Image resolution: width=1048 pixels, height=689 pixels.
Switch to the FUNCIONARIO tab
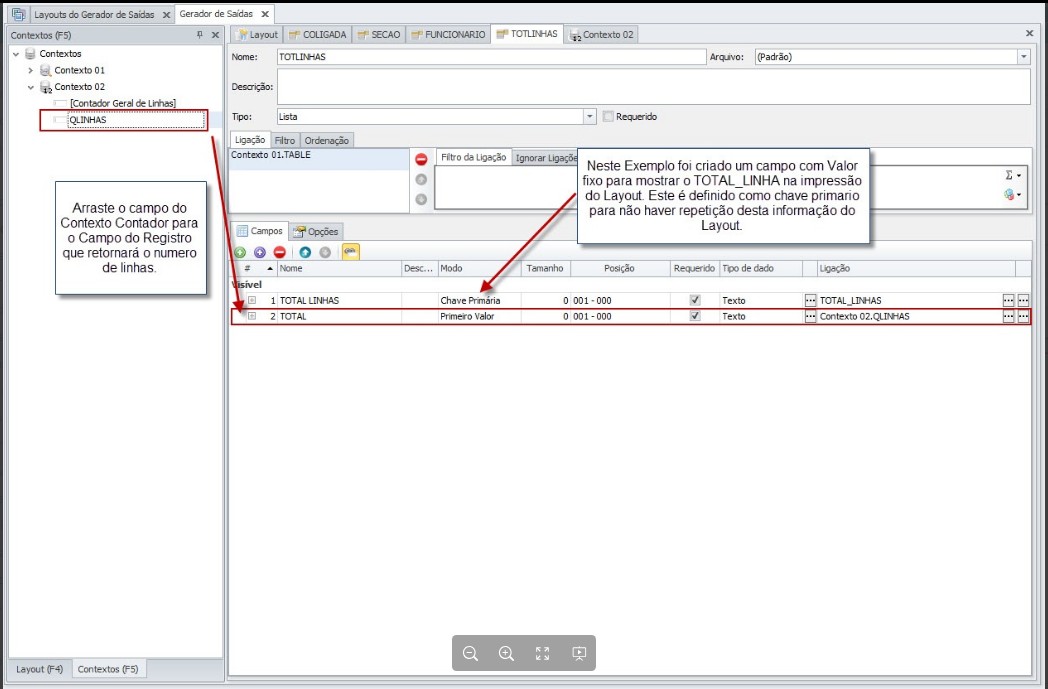pyautogui.click(x=448, y=34)
